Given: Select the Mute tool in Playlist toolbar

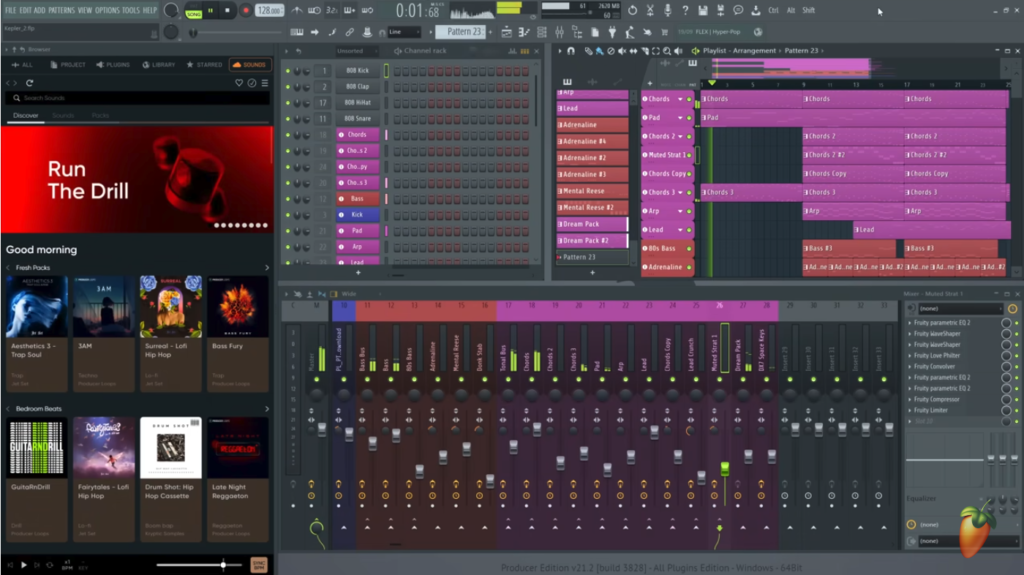Looking at the screenshot, I should tap(622, 51).
